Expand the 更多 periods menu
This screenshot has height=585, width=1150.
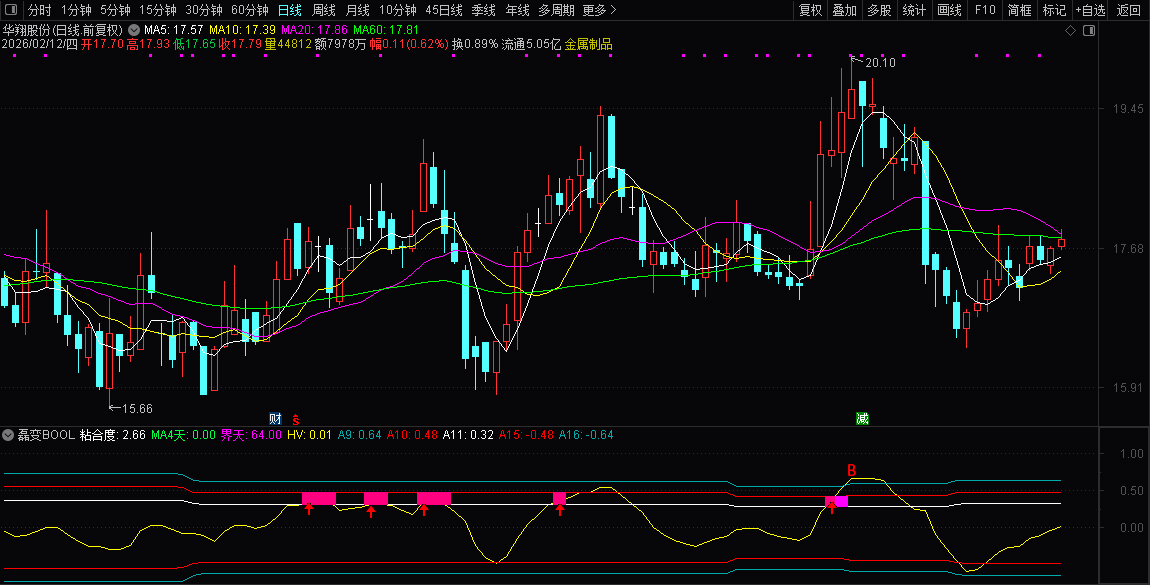[x=594, y=10]
